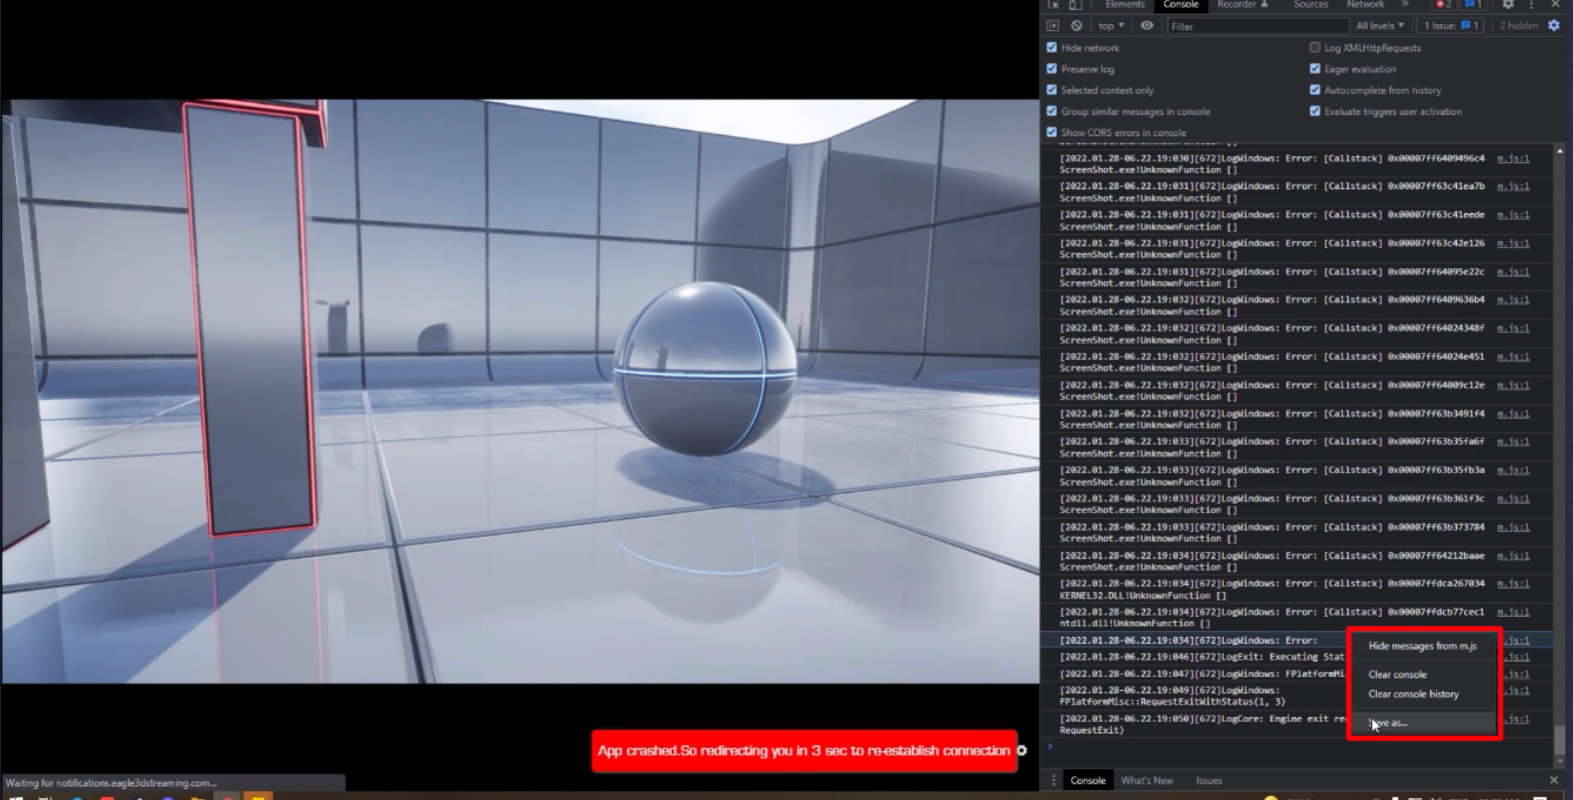Enable Log XMLHttpRequests checkbox

pos(1315,47)
